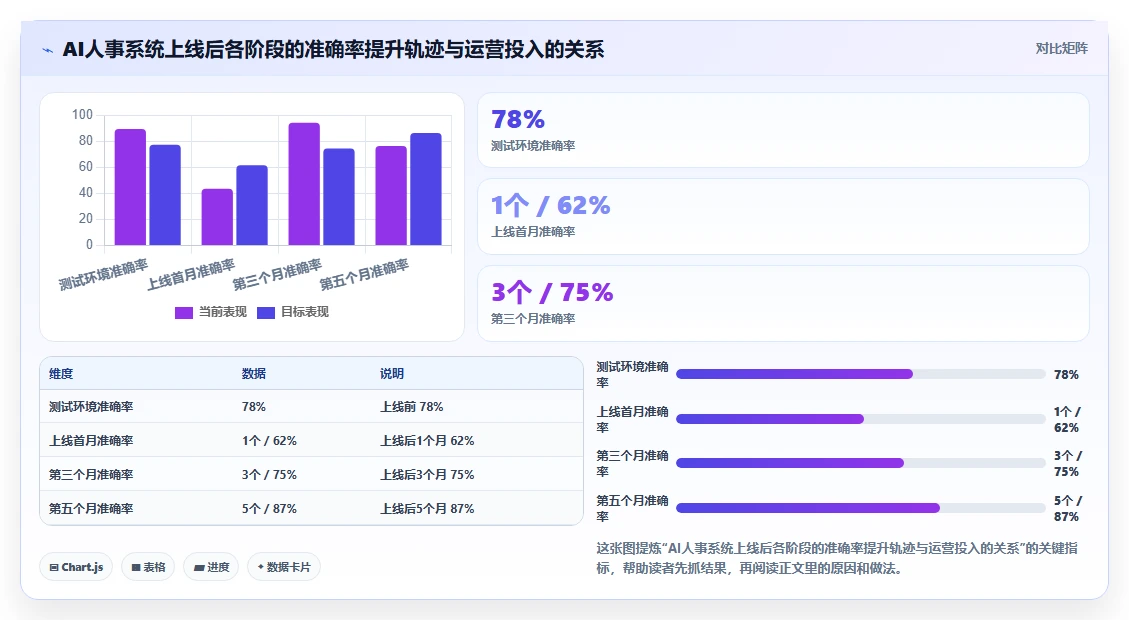Image resolution: width=1129 pixels, height=620 pixels.
Task: Click the 维度 column header
Action: click(x=61, y=374)
